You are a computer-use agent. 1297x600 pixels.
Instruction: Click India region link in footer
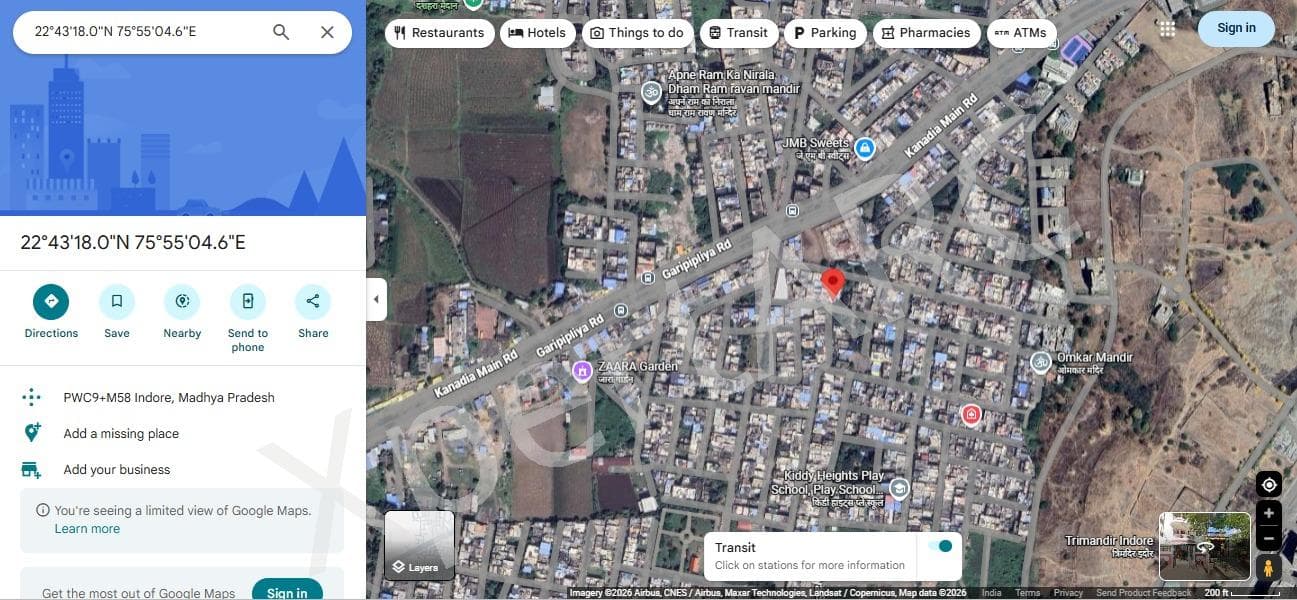coord(991,593)
